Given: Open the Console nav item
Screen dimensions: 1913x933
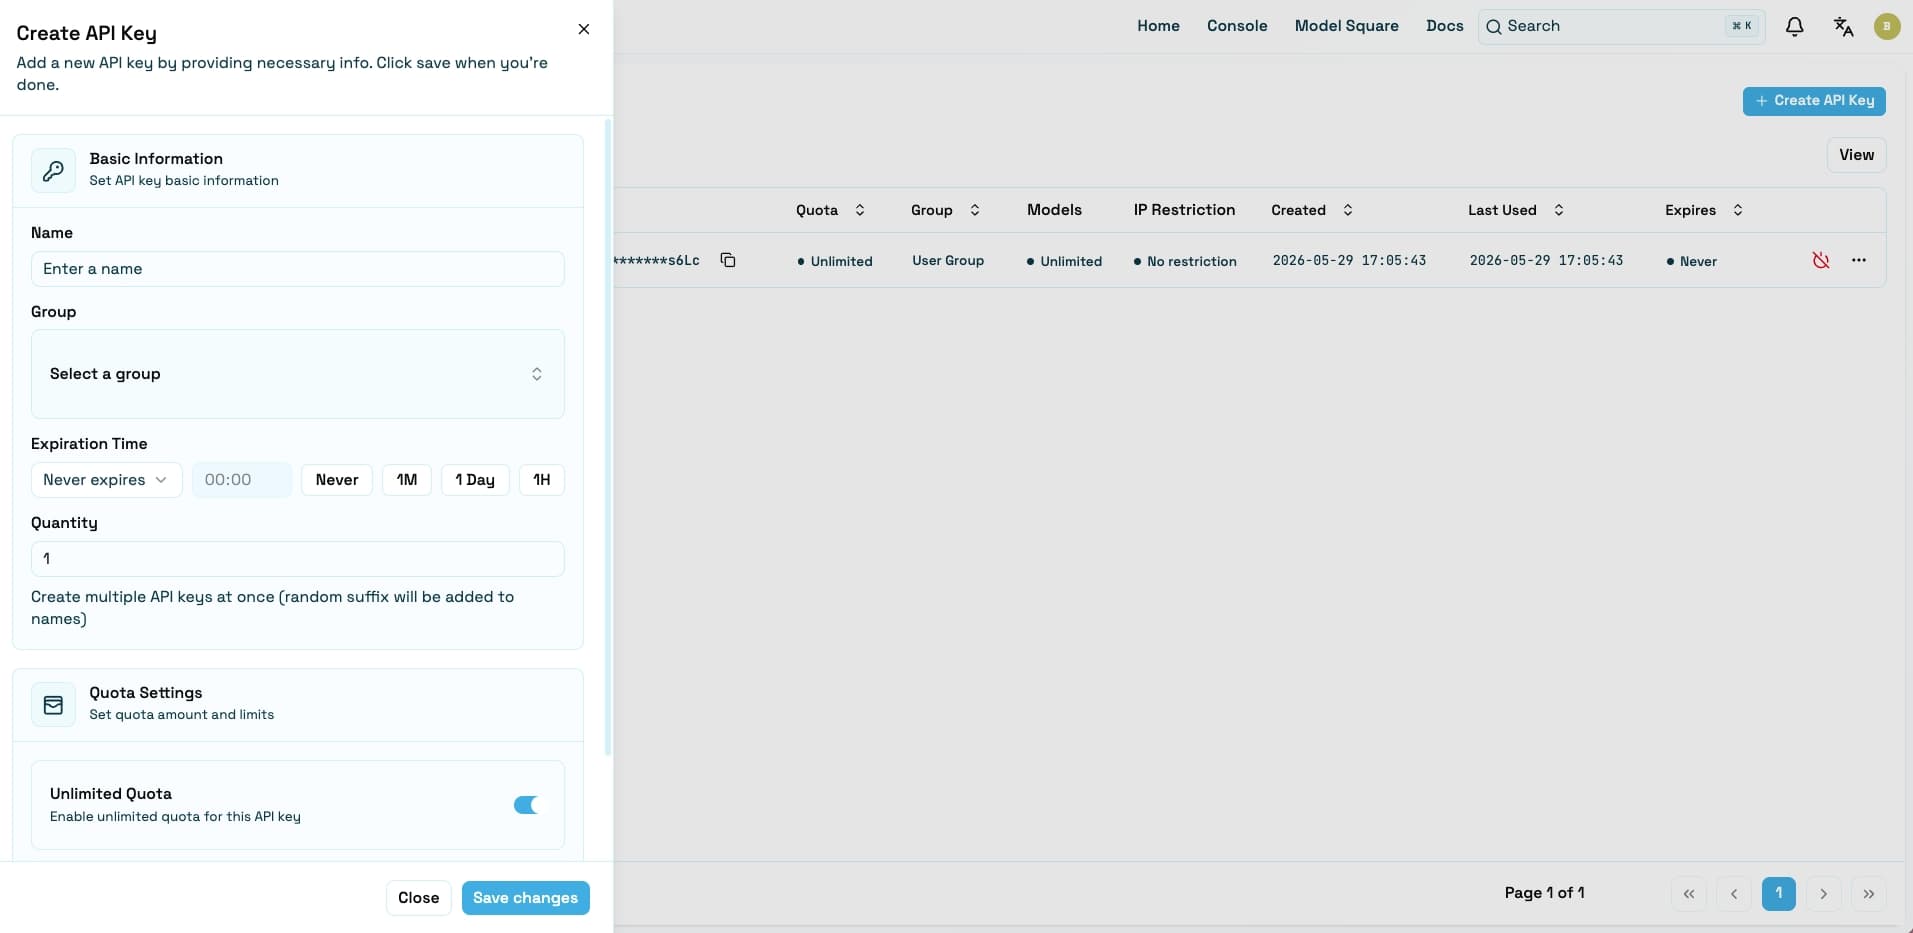Looking at the screenshot, I should point(1237,26).
